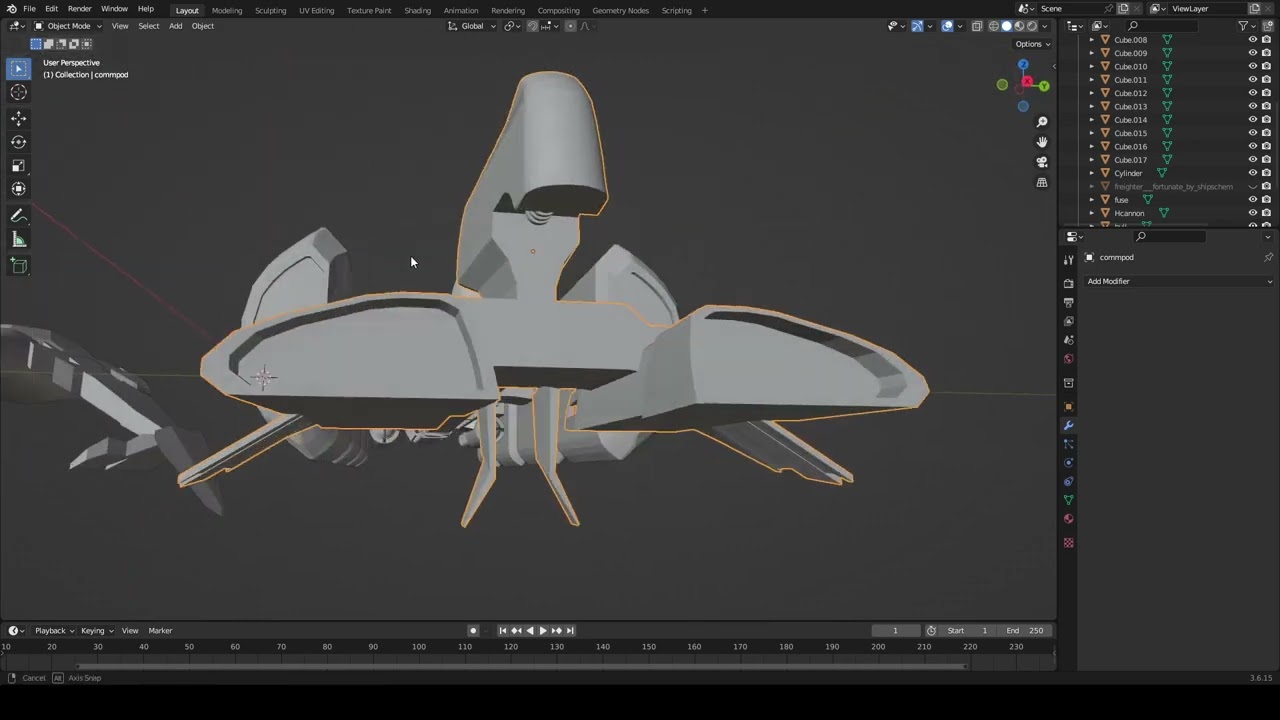1280x720 pixels.
Task: Open Object Constraints properties tab
Action: point(1068,482)
